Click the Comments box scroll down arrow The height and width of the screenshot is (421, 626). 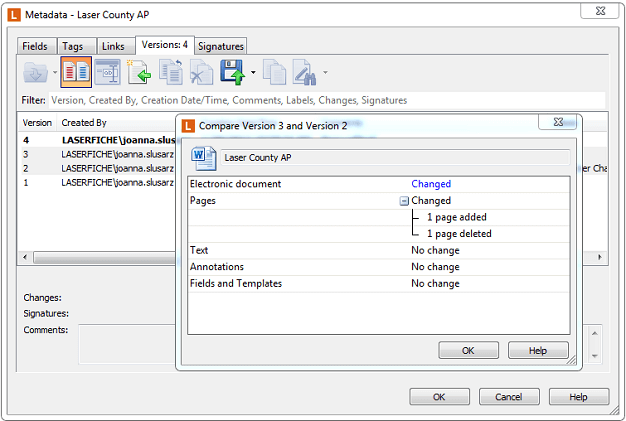click(594, 356)
